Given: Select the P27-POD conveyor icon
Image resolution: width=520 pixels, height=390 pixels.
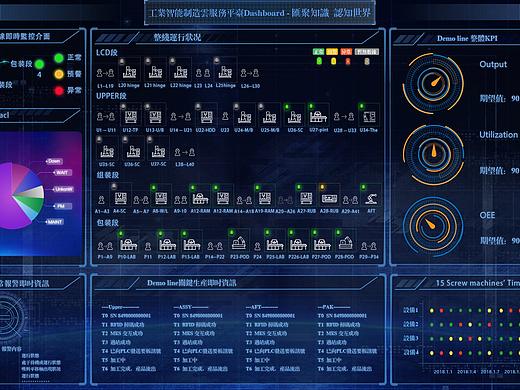Looking at the screenshot, I should [x=322, y=245].
